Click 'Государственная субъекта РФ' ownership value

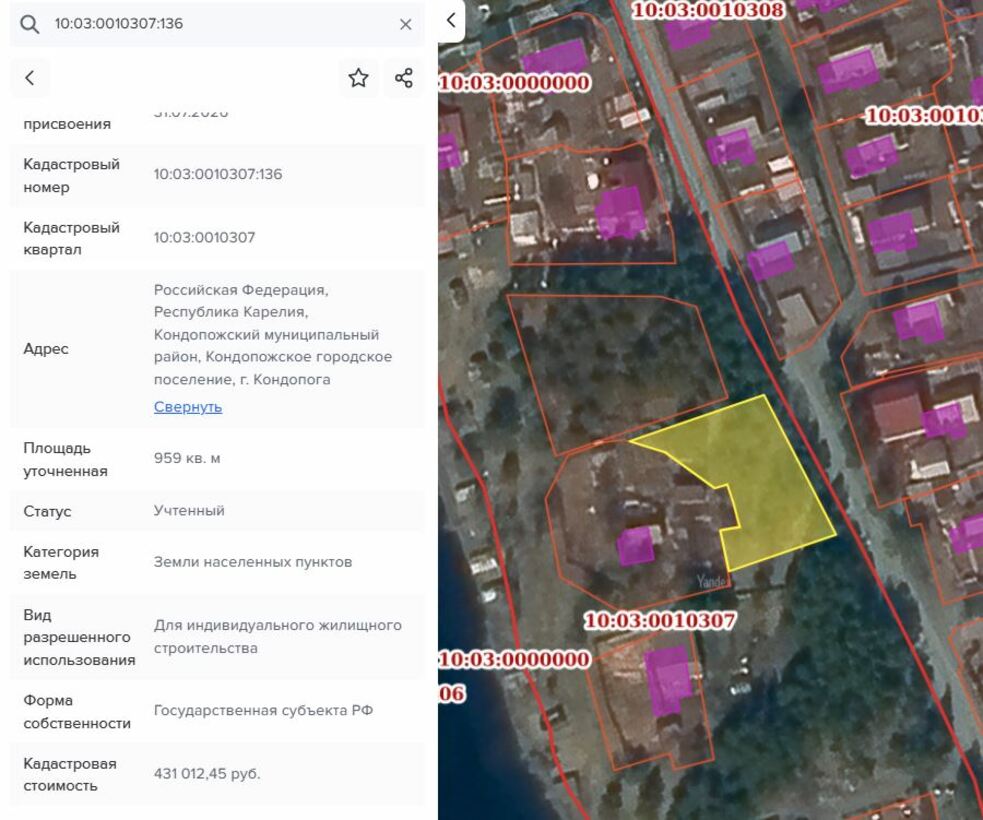tap(263, 710)
